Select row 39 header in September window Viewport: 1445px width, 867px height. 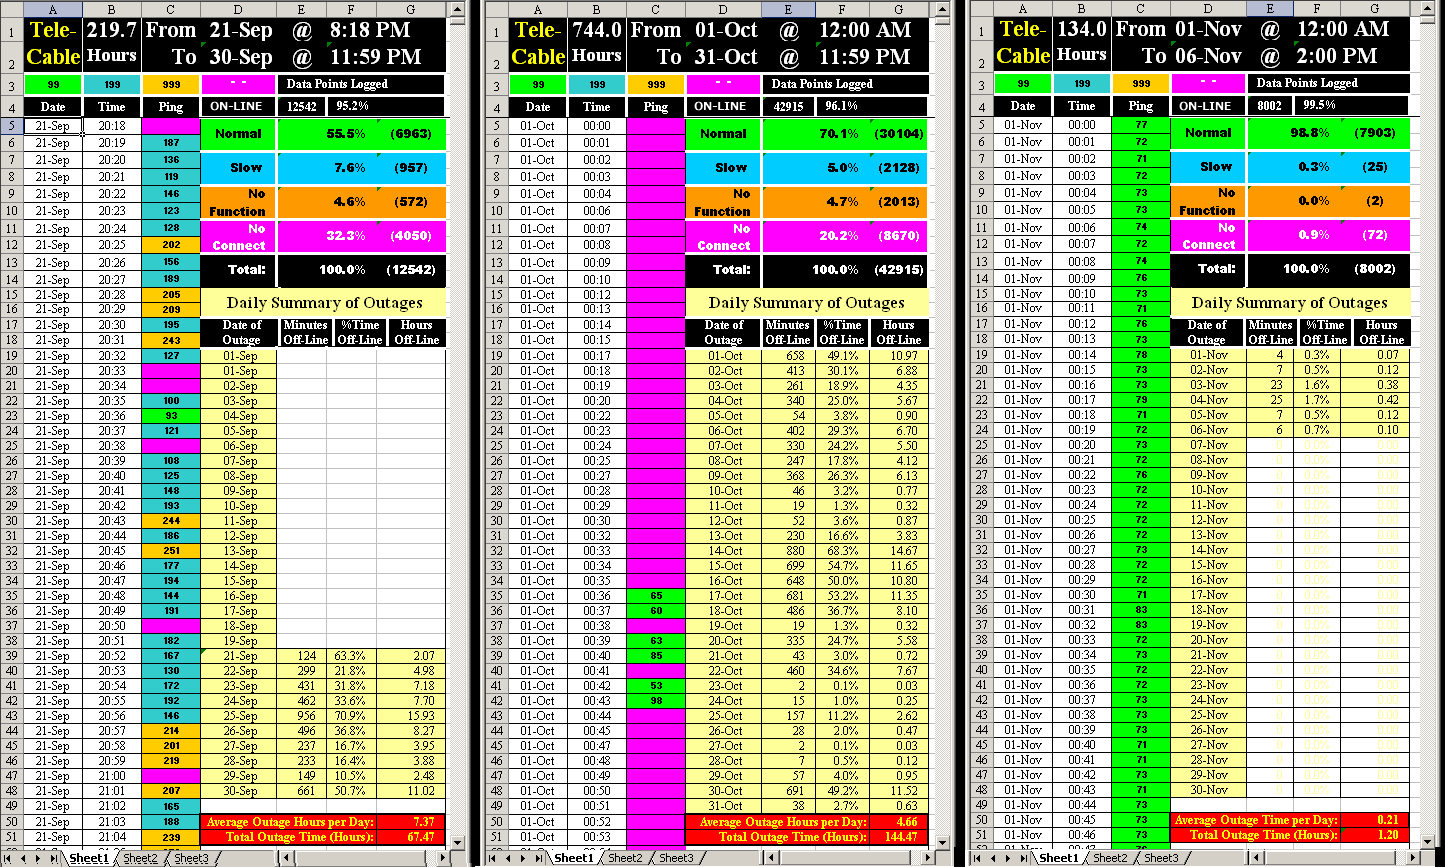pos(11,656)
